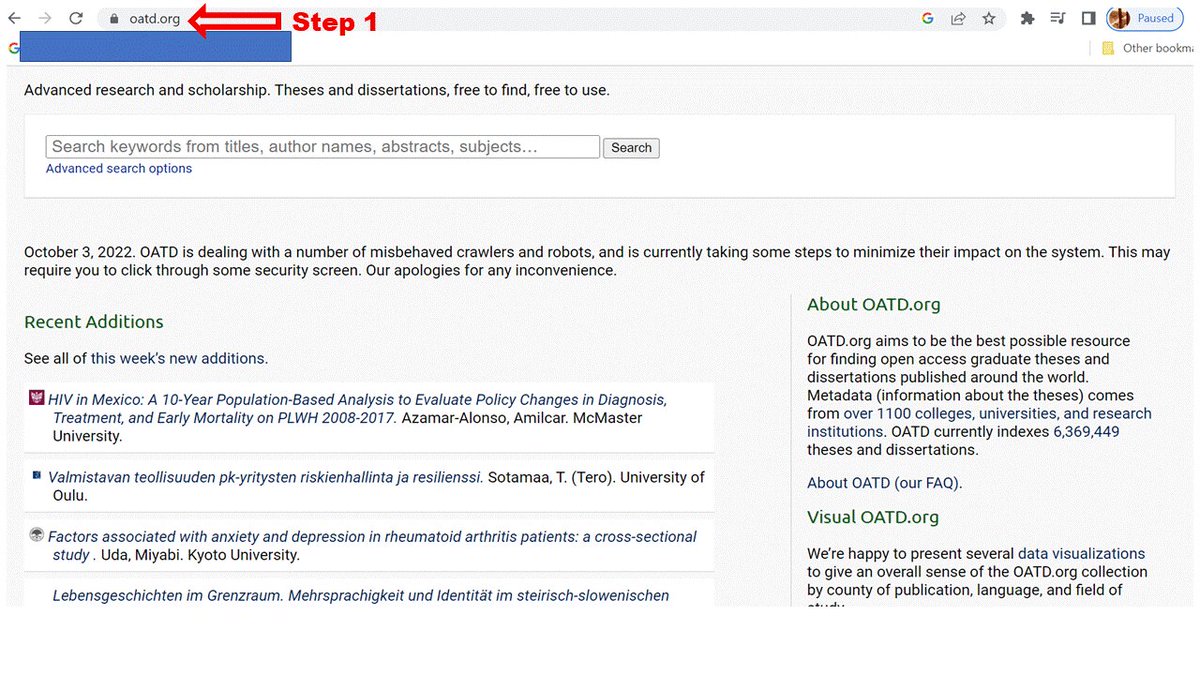Screen dimensions: 1200x675
Task: Click inside the search keywords field
Action: tap(322, 146)
